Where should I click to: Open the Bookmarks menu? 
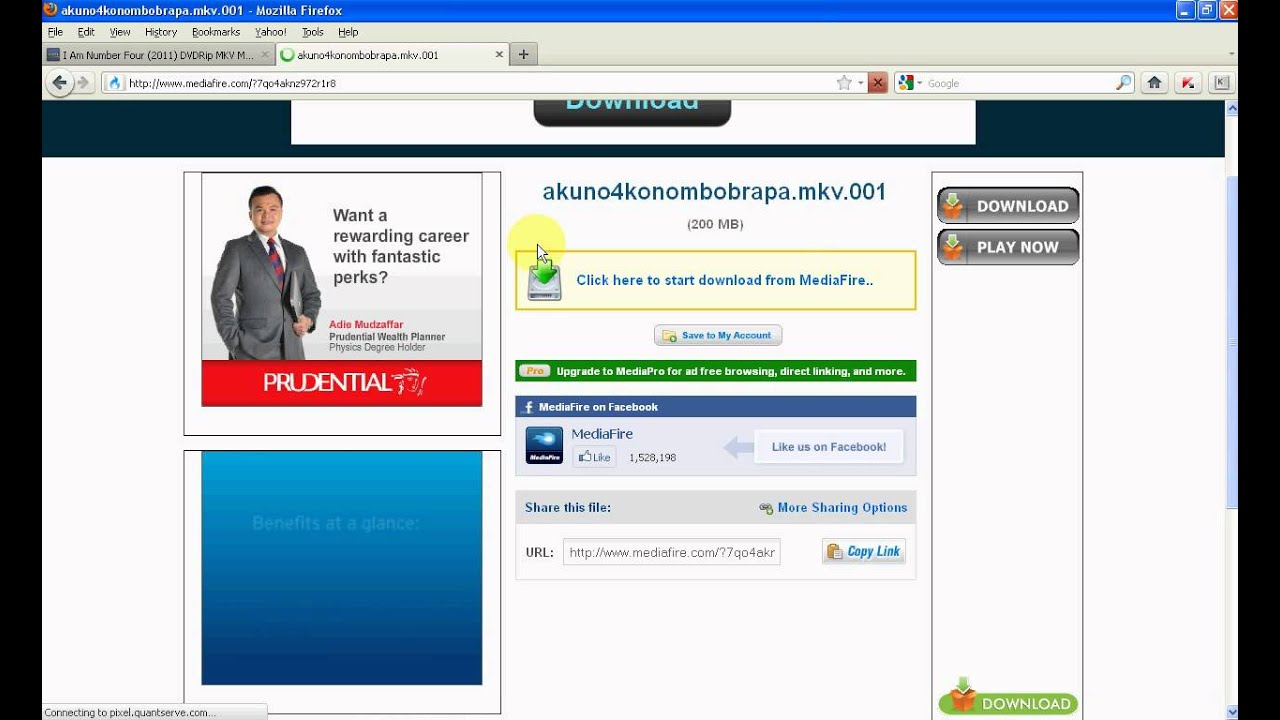216,32
